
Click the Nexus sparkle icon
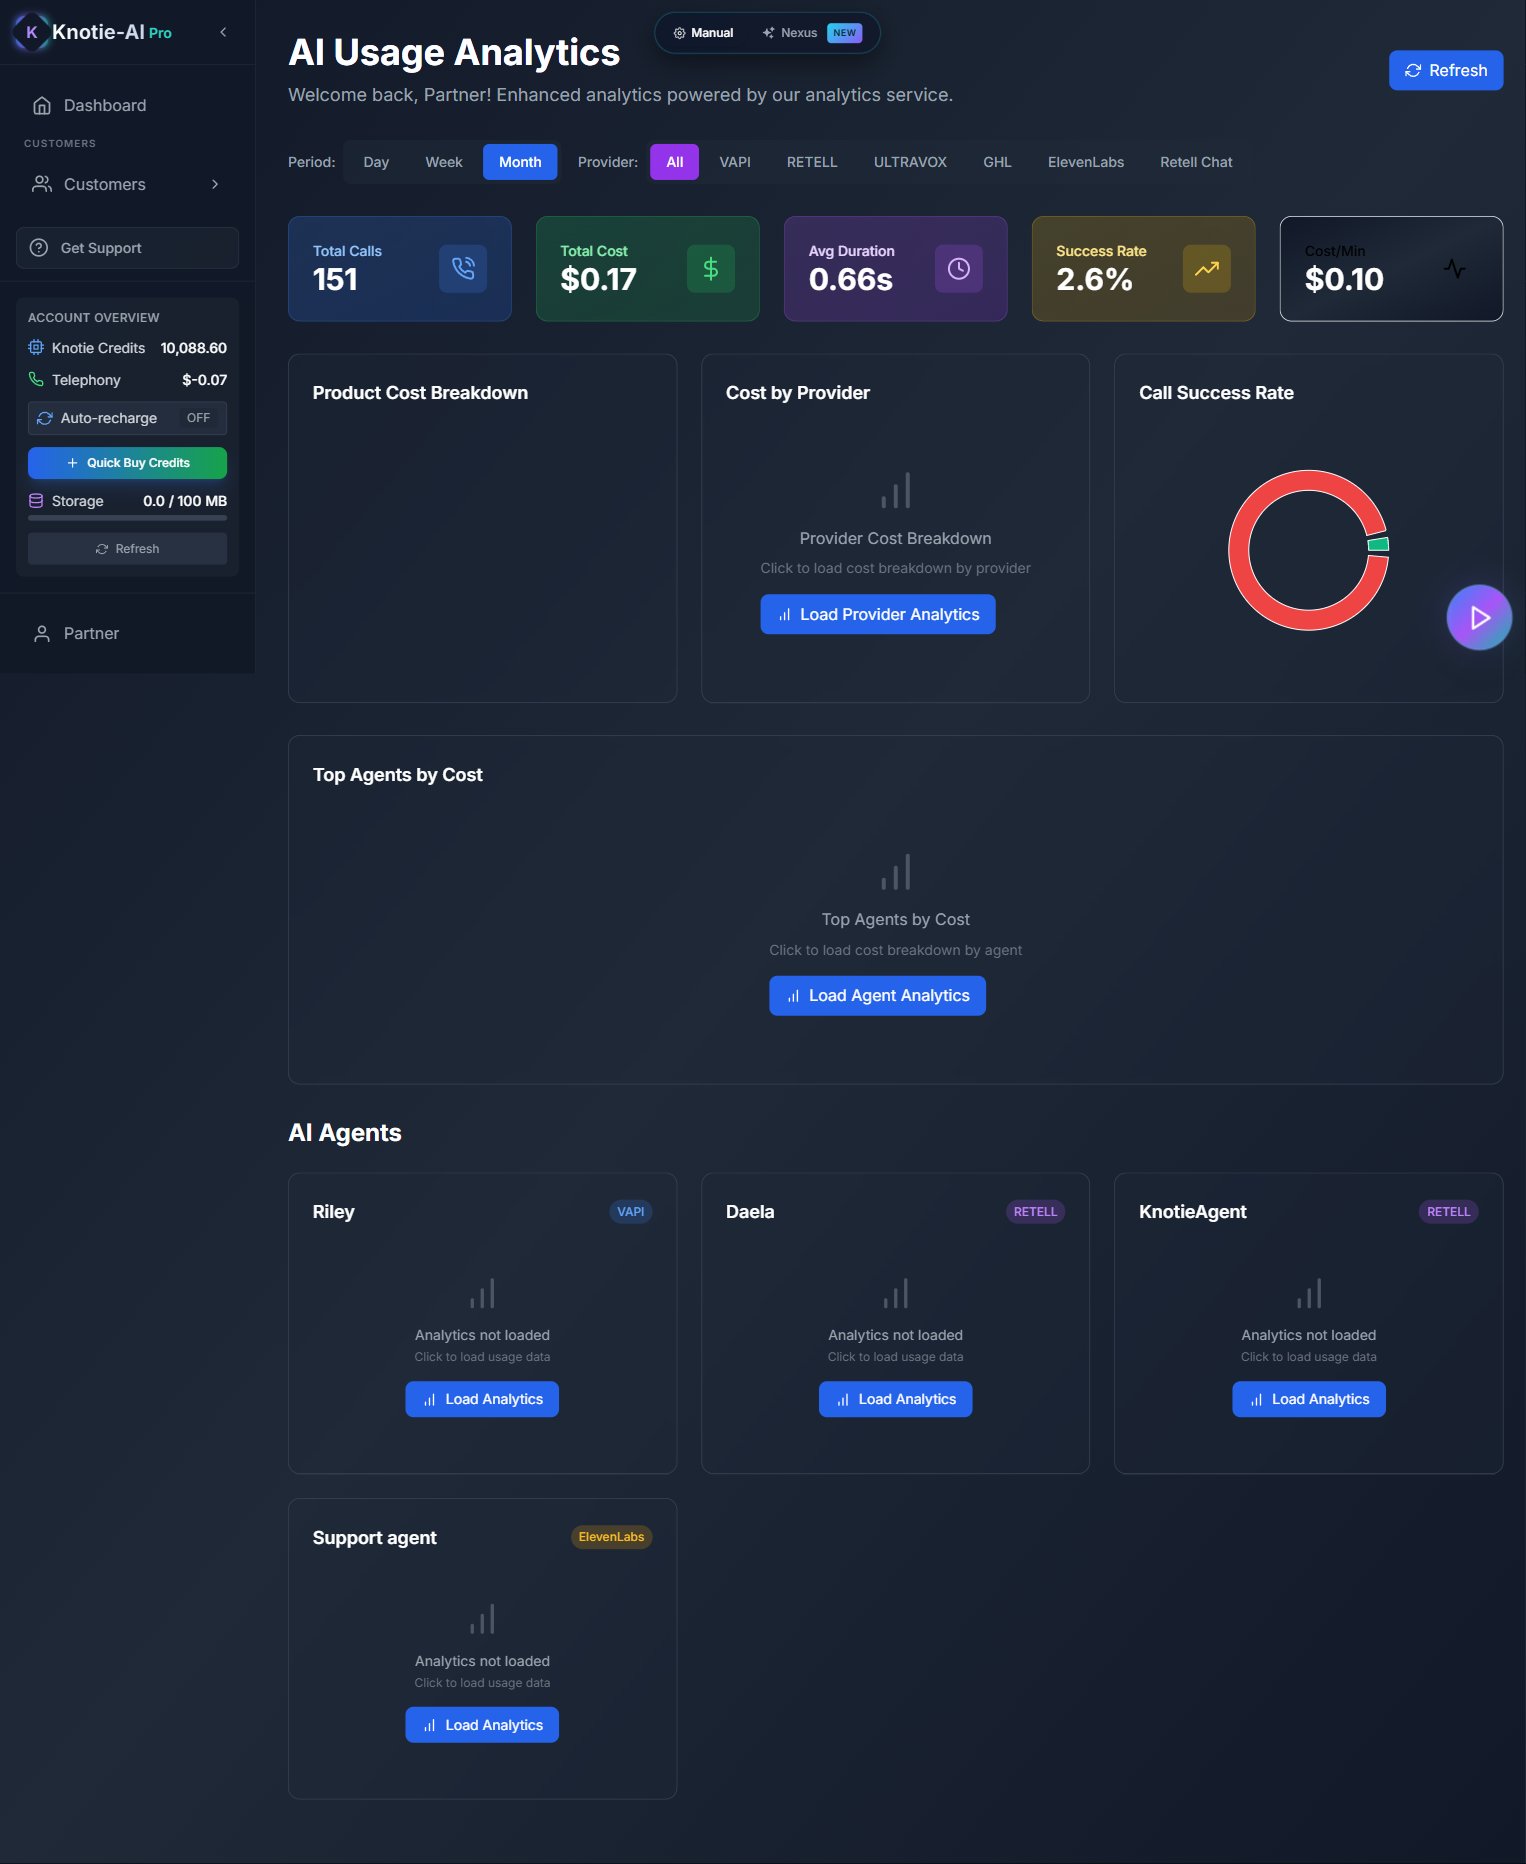(768, 33)
